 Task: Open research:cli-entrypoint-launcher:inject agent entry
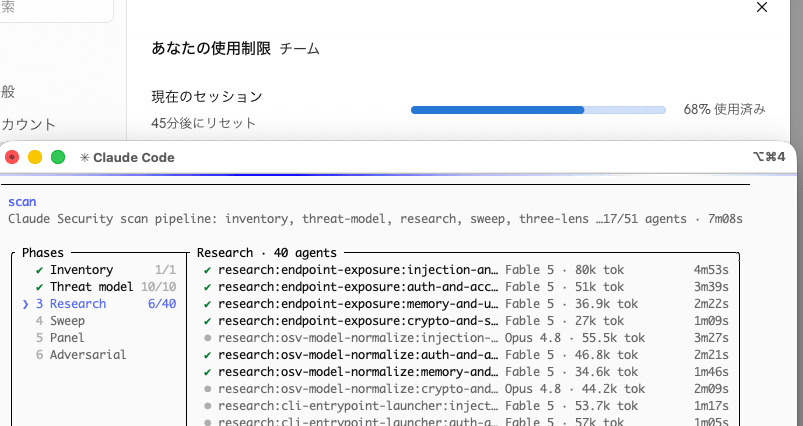point(466,406)
